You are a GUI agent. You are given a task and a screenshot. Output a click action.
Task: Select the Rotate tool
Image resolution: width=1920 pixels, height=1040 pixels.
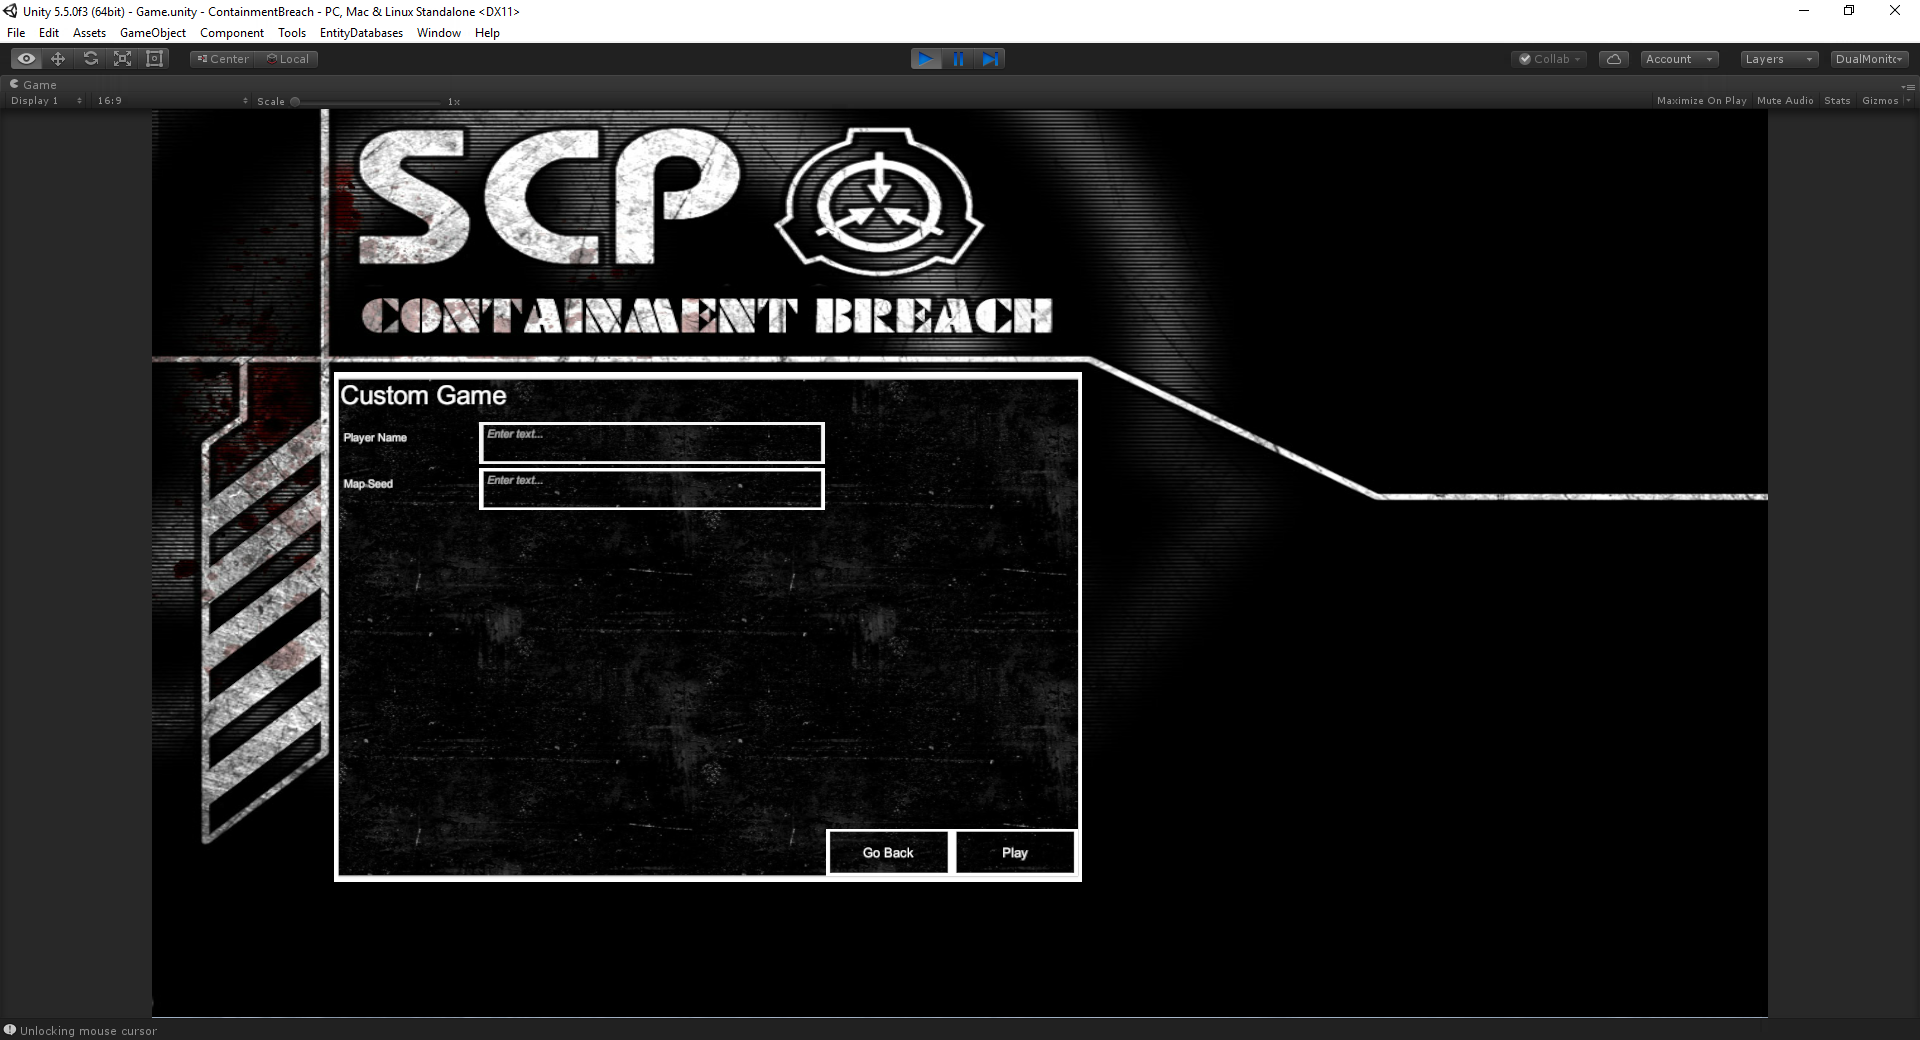(x=90, y=59)
